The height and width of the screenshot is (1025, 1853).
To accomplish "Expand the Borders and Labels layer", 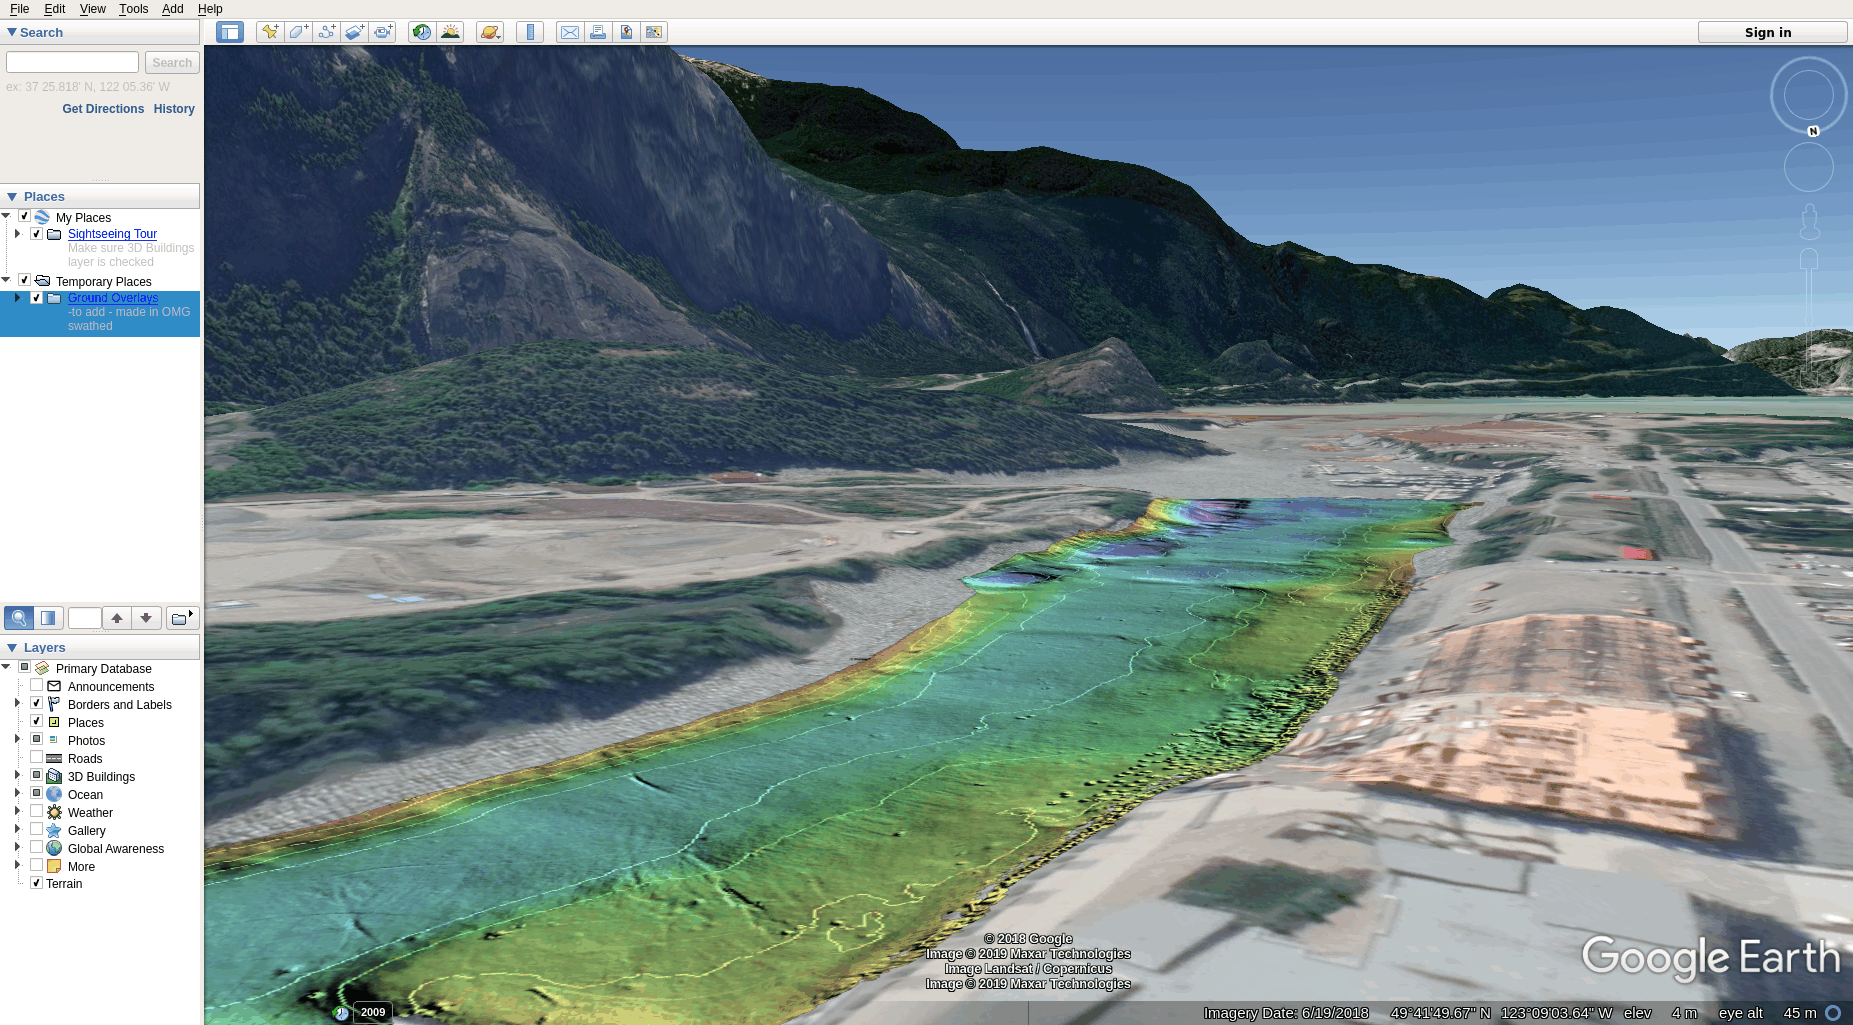I will [17, 704].
